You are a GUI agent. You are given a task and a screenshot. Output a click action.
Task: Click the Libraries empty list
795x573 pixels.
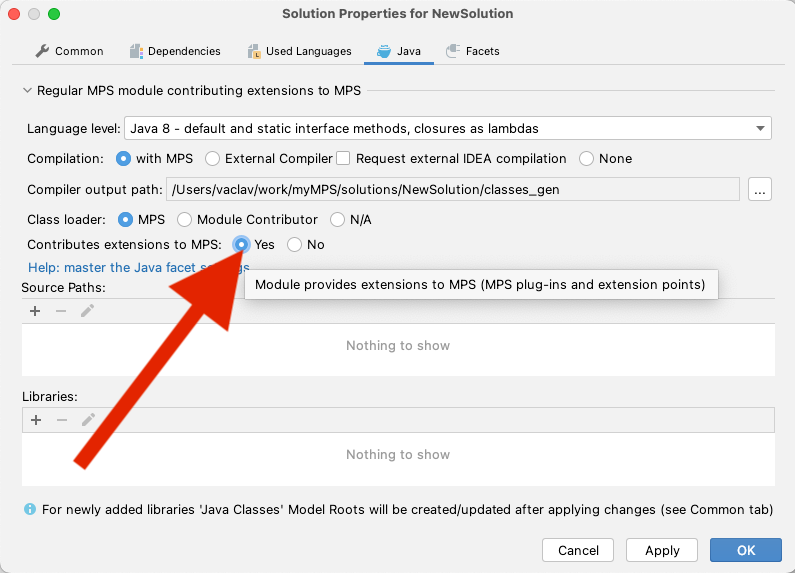coord(398,459)
